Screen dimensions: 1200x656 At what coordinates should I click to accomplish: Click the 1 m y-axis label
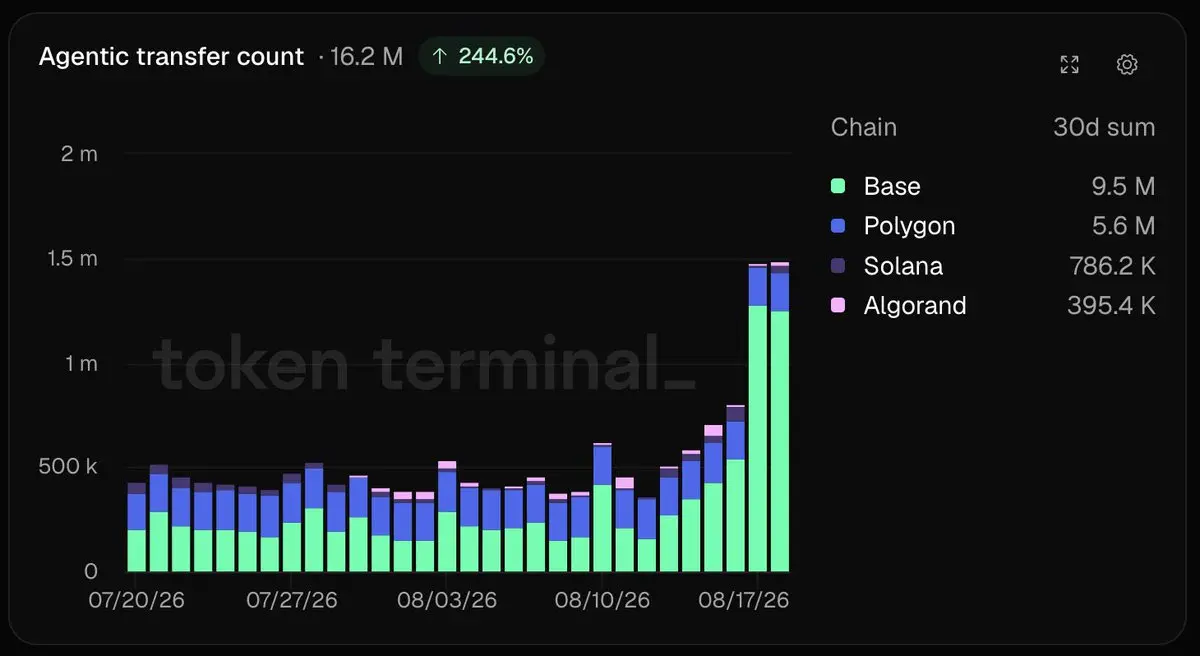79,363
